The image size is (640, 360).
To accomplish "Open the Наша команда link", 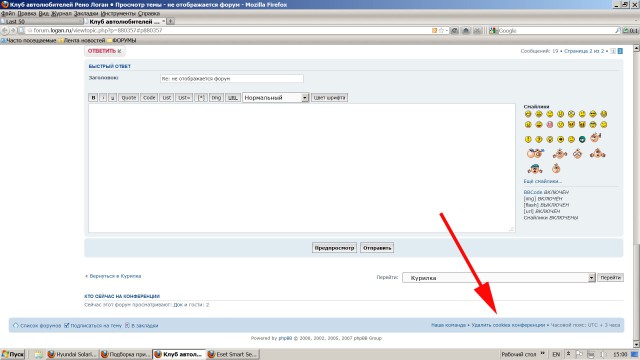I will coord(448,325).
